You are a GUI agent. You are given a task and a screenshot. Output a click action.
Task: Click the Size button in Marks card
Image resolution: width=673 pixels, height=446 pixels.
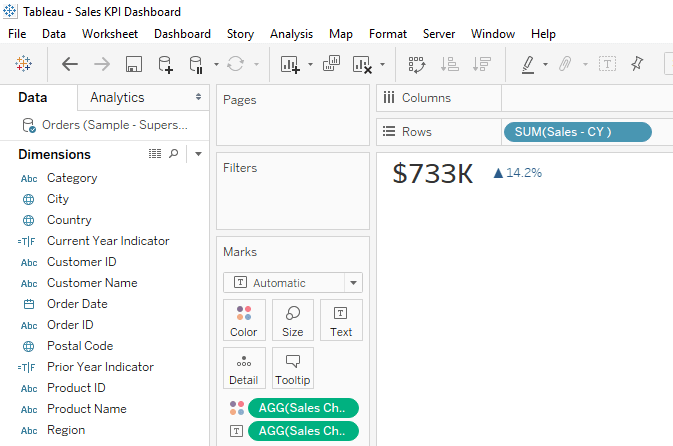293,320
